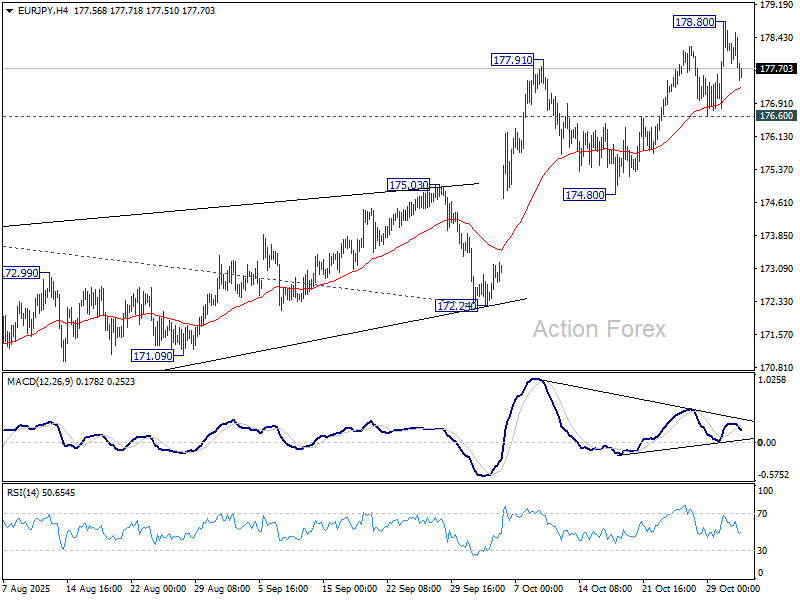Select the 176.600 level tag on axis
Screen dimensions: 800x600
coord(777,116)
